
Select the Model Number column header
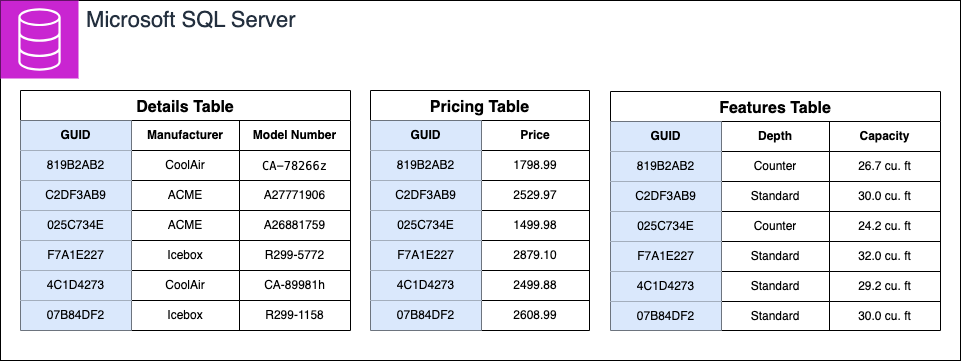point(295,135)
